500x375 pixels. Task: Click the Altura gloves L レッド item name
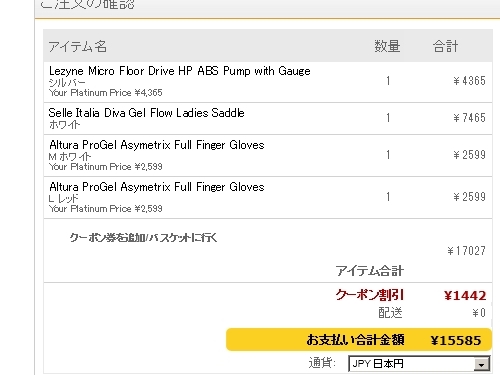pyautogui.click(x=157, y=187)
